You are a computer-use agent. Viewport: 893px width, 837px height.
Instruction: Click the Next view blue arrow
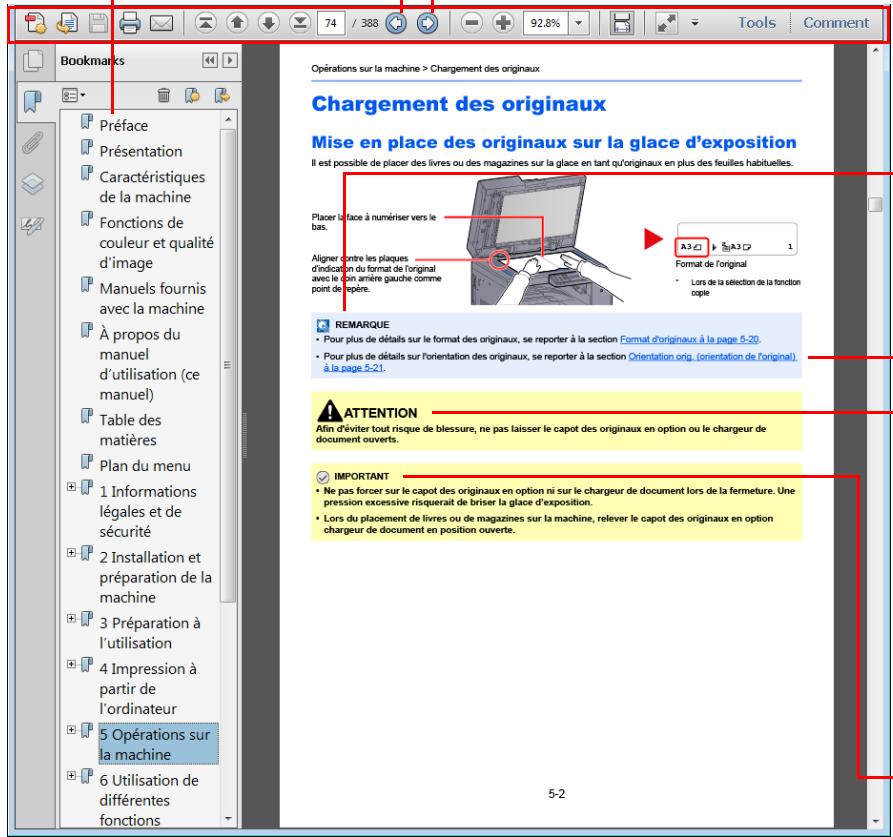(x=428, y=23)
